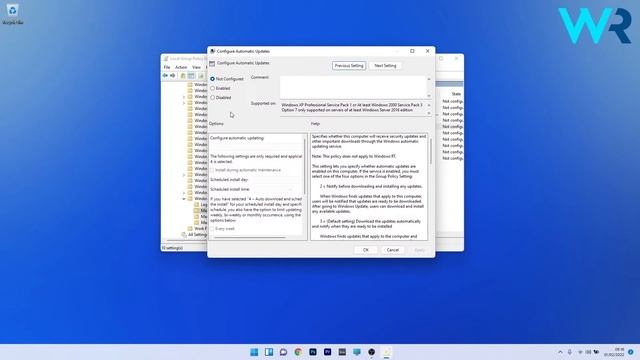
Task: Confirm the dialog with OK
Action: click(366, 250)
